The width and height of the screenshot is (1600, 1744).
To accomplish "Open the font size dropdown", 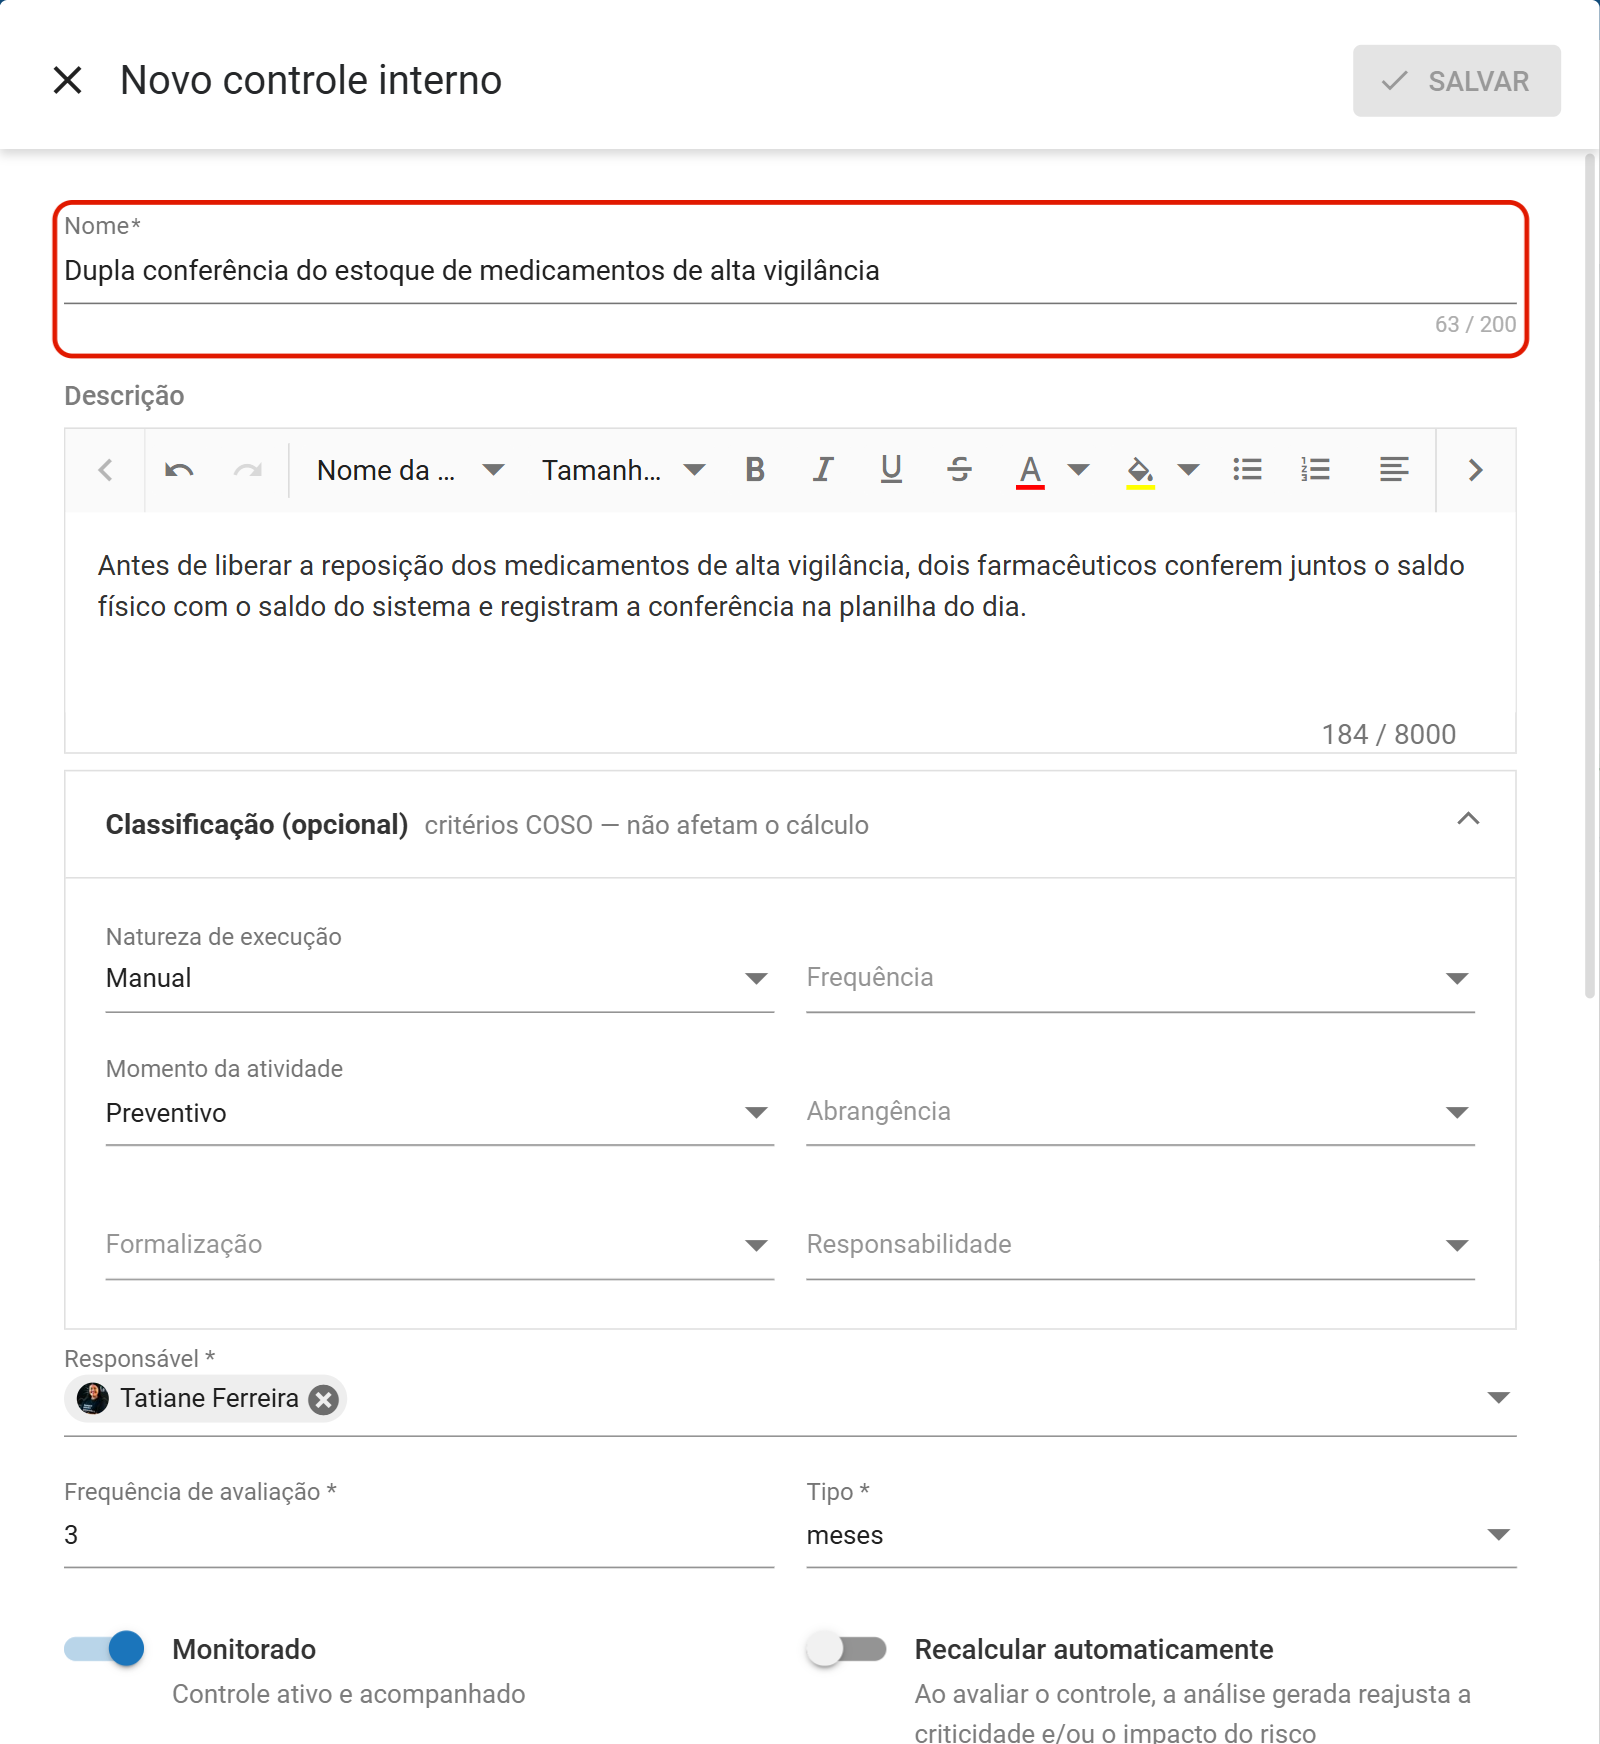I will click(623, 470).
